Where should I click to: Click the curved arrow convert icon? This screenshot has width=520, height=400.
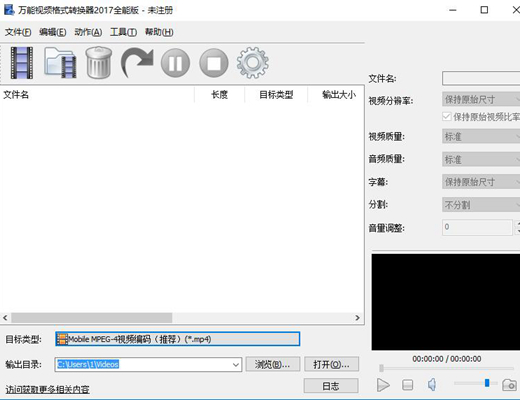point(137,62)
